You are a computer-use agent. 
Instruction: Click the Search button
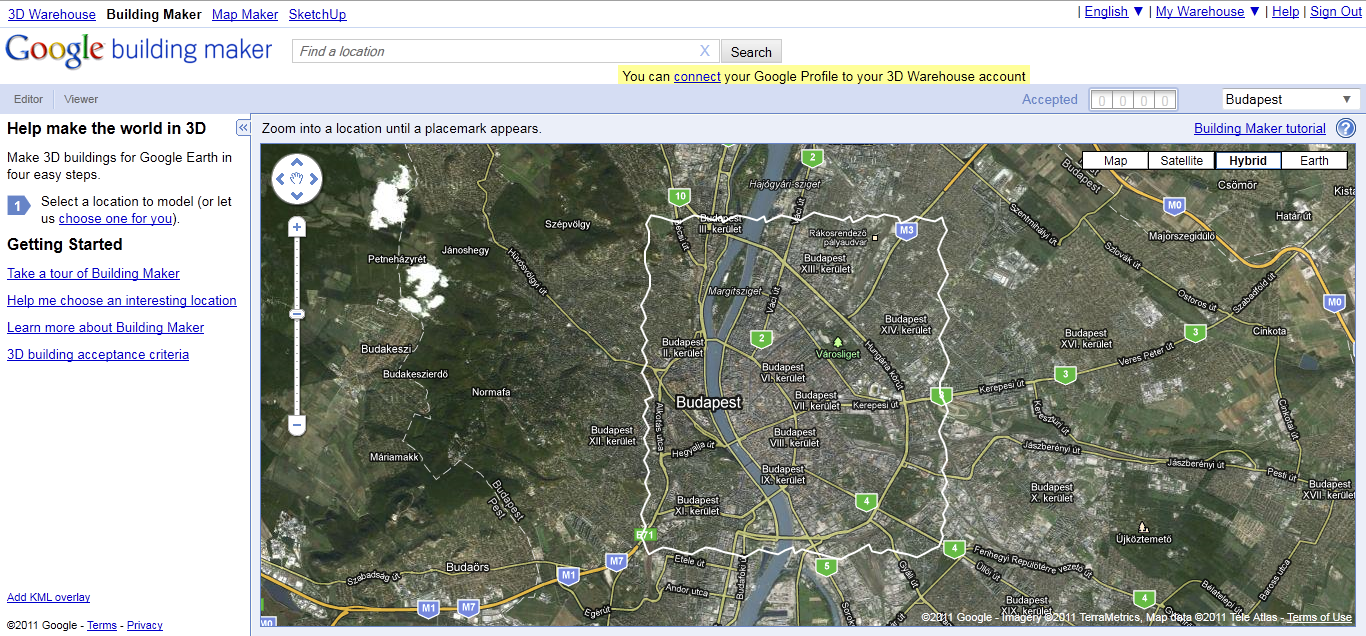tap(751, 52)
